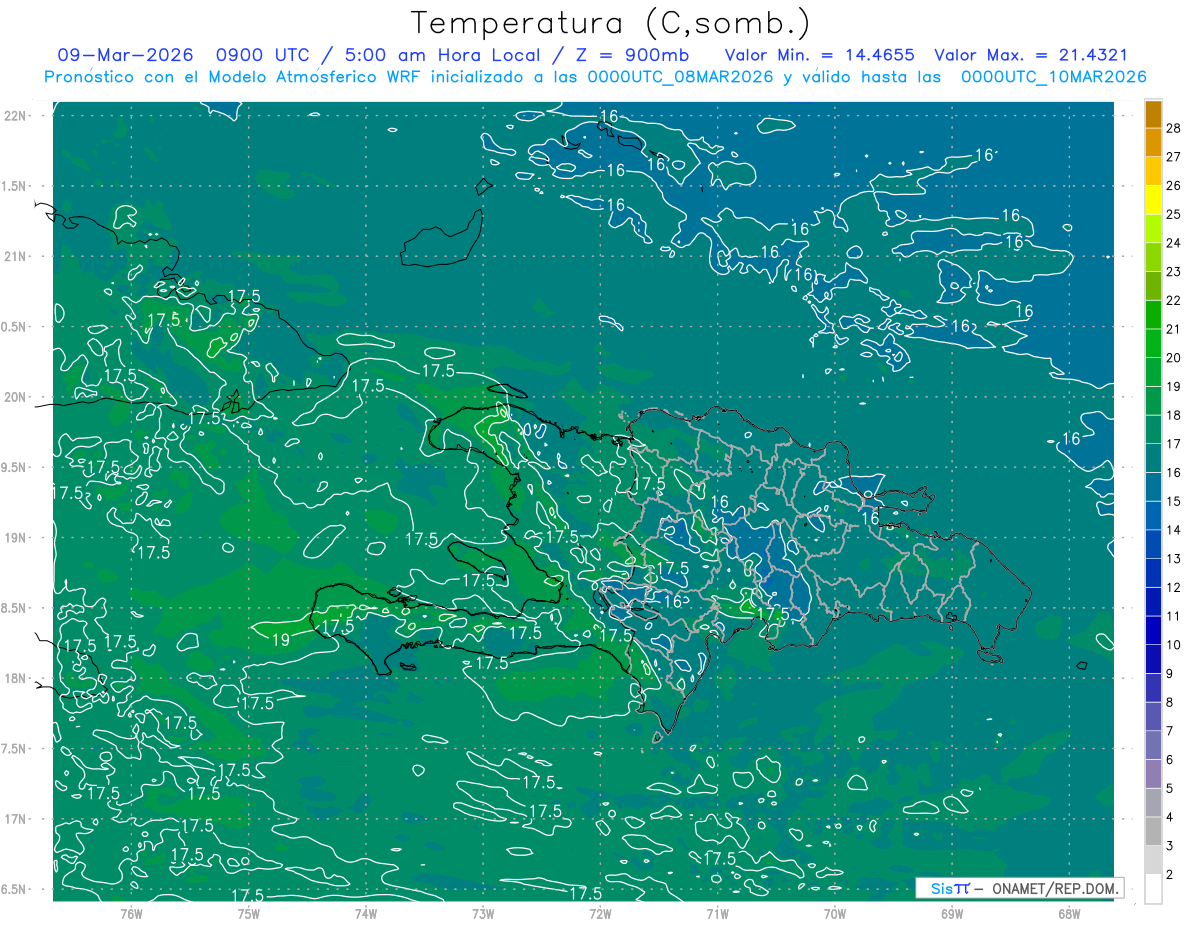Click the title 'Temperatura (C,somb.)'
1200x927 pixels.
click(611, 23)
